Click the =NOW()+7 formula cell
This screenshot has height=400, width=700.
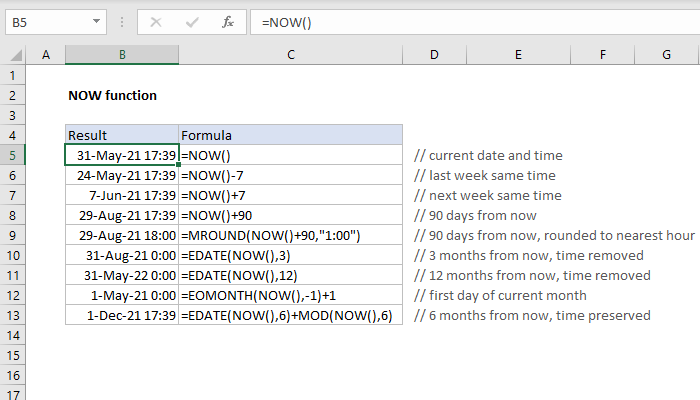[x=291, y=196]
